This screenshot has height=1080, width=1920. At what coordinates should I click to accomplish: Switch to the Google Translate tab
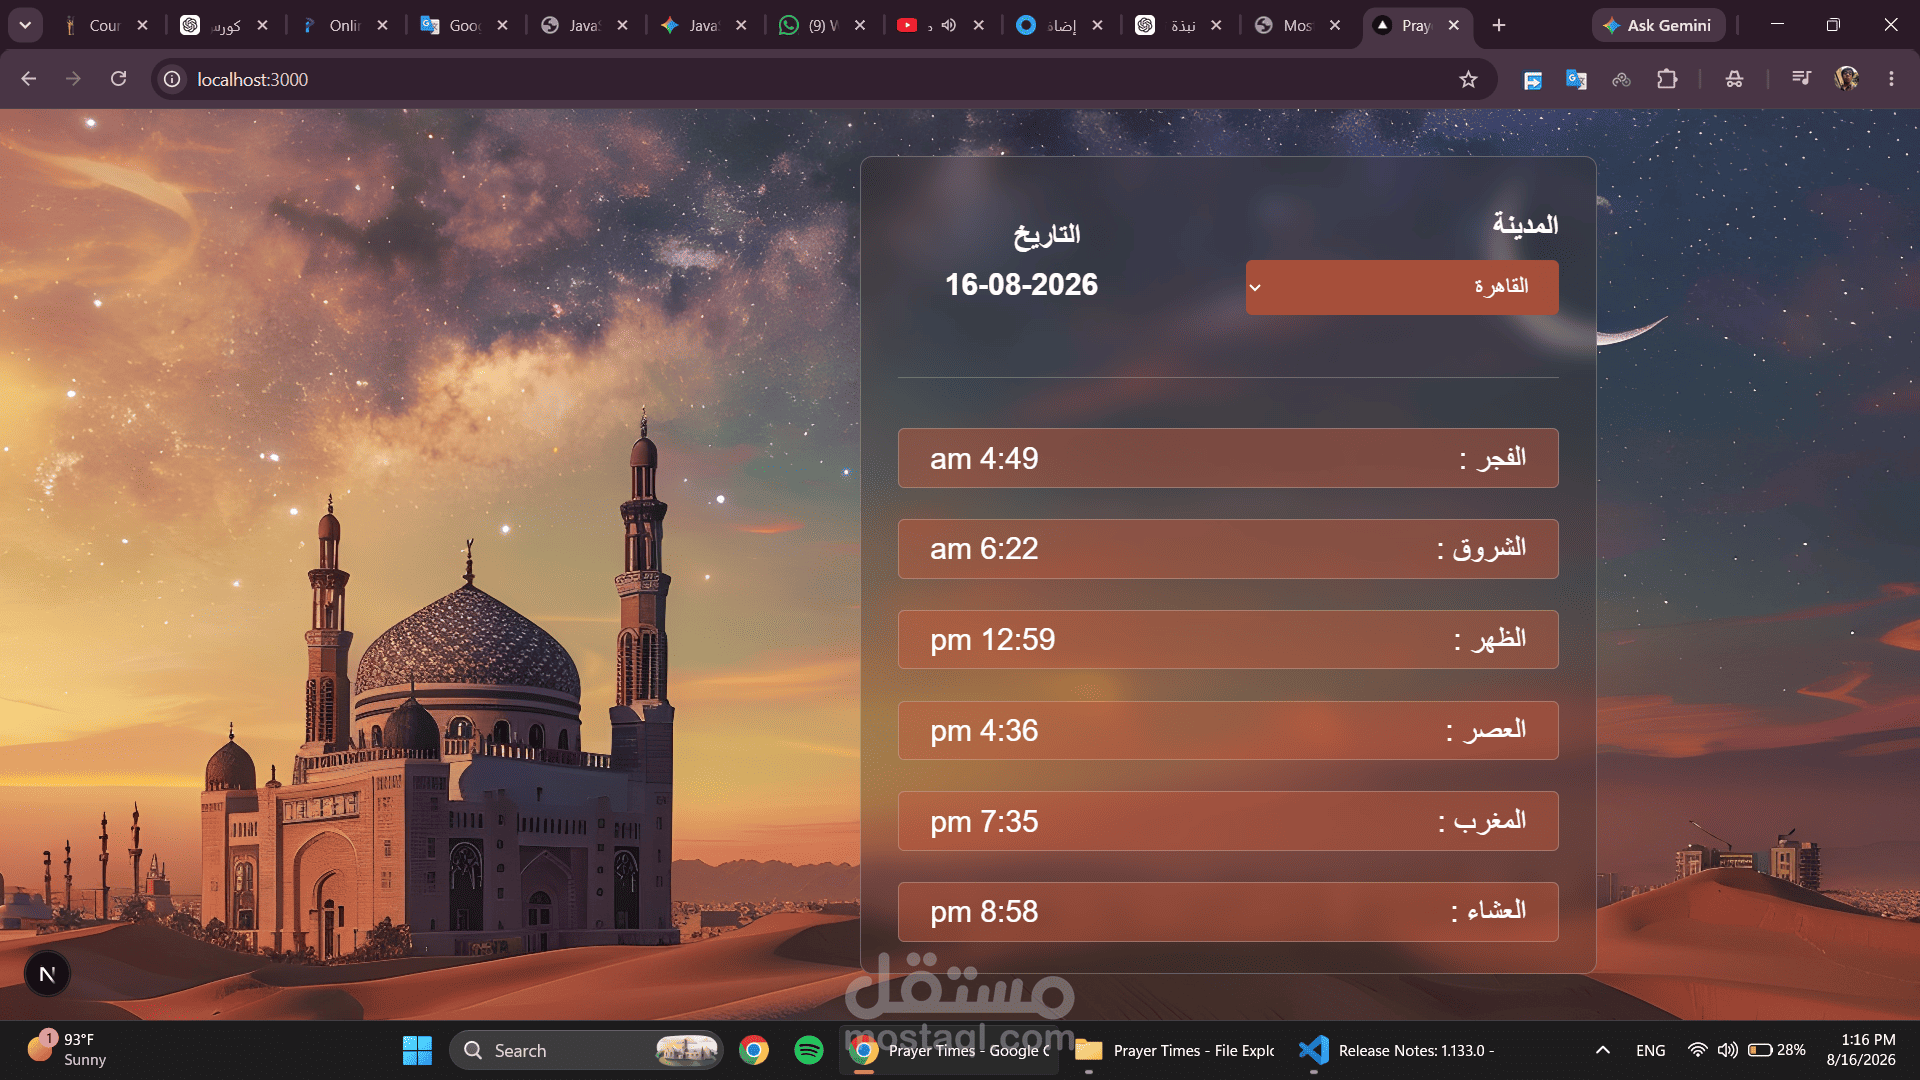(x=463, y=26)
